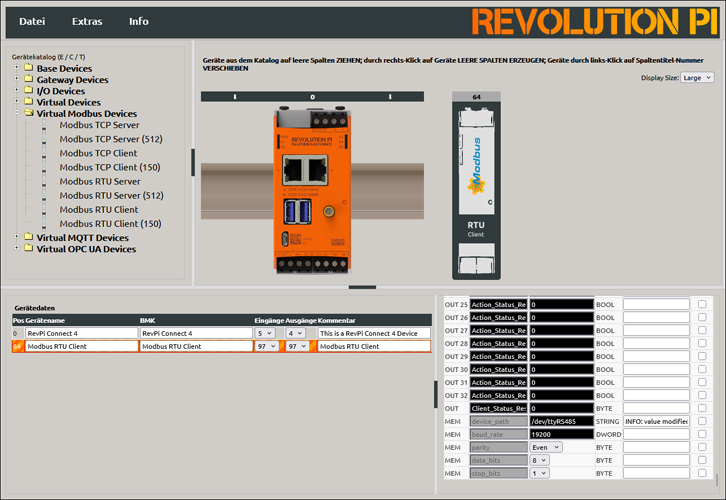Click the Virtual MQTT Devices folder icon
Viewport: 726px width, 500px height.
tap(29, 237)
